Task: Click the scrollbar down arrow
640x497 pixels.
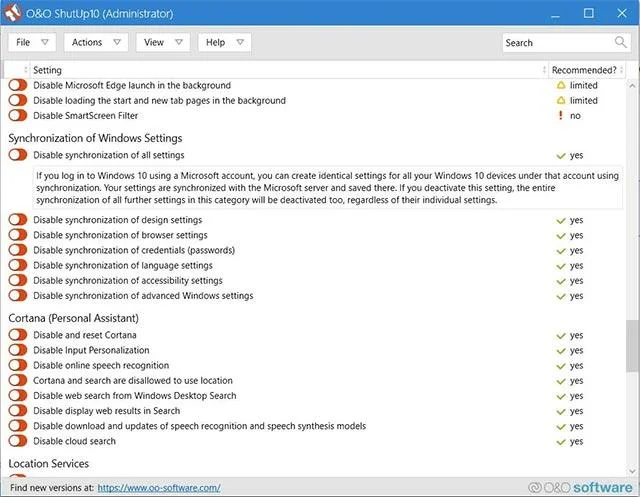Action: pos(632,471)
